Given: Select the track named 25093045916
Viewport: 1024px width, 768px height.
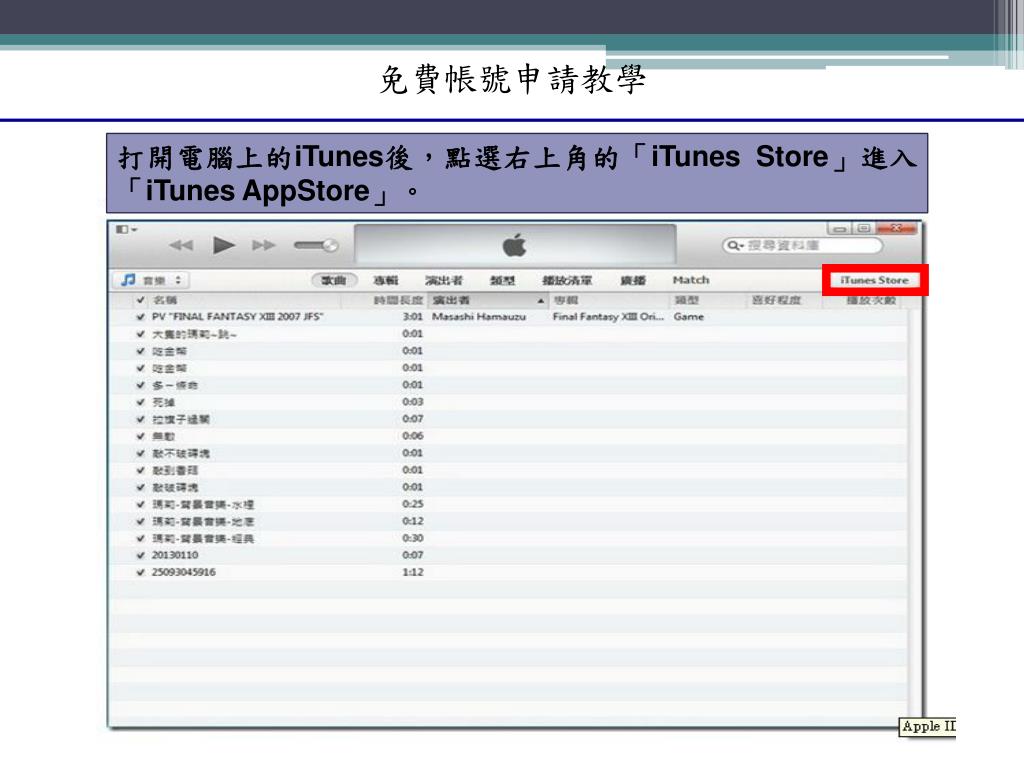Looking at the screenshot, I should [x=184, y=572].
